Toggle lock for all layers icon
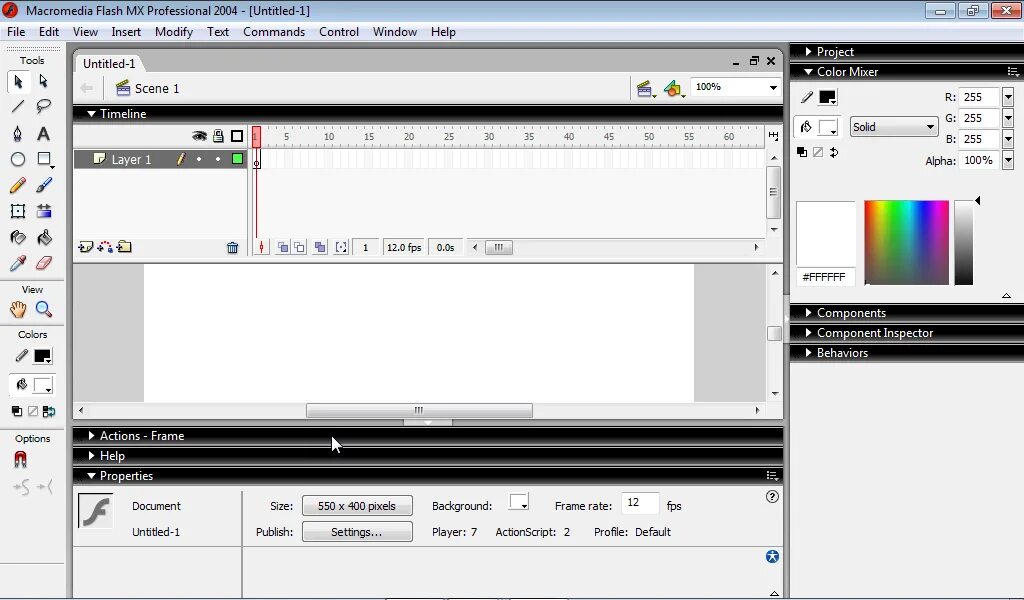Screen dimensions: 1024x600 pos(218,136)
